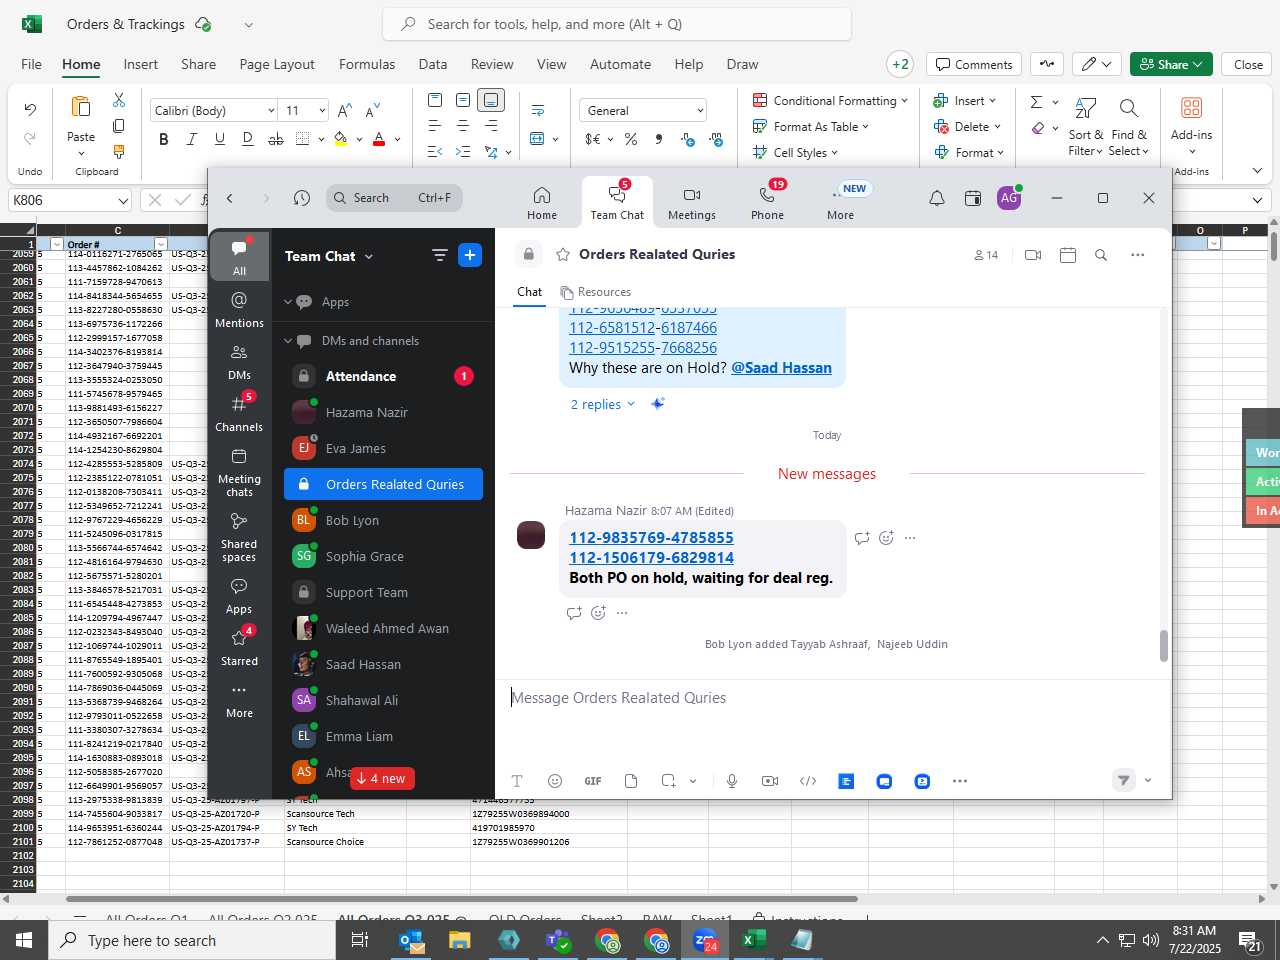Open File Explorer from taskbar
Viewport: 1280px width, 960px height.
(x=459, y=940)
